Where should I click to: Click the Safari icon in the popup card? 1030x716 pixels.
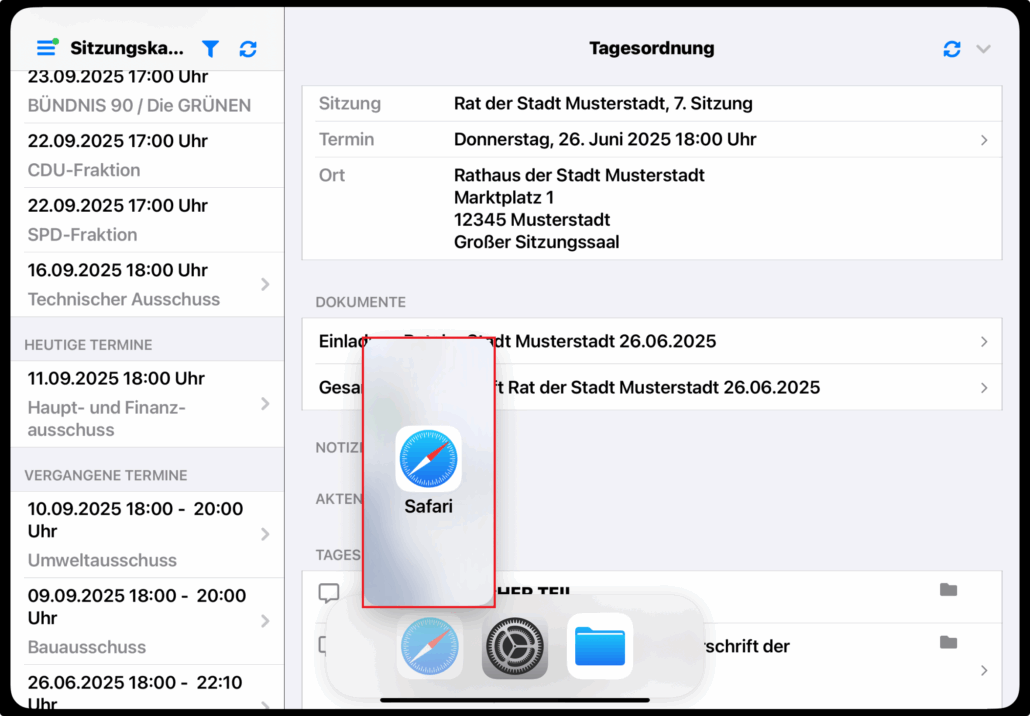coord(428,459)
